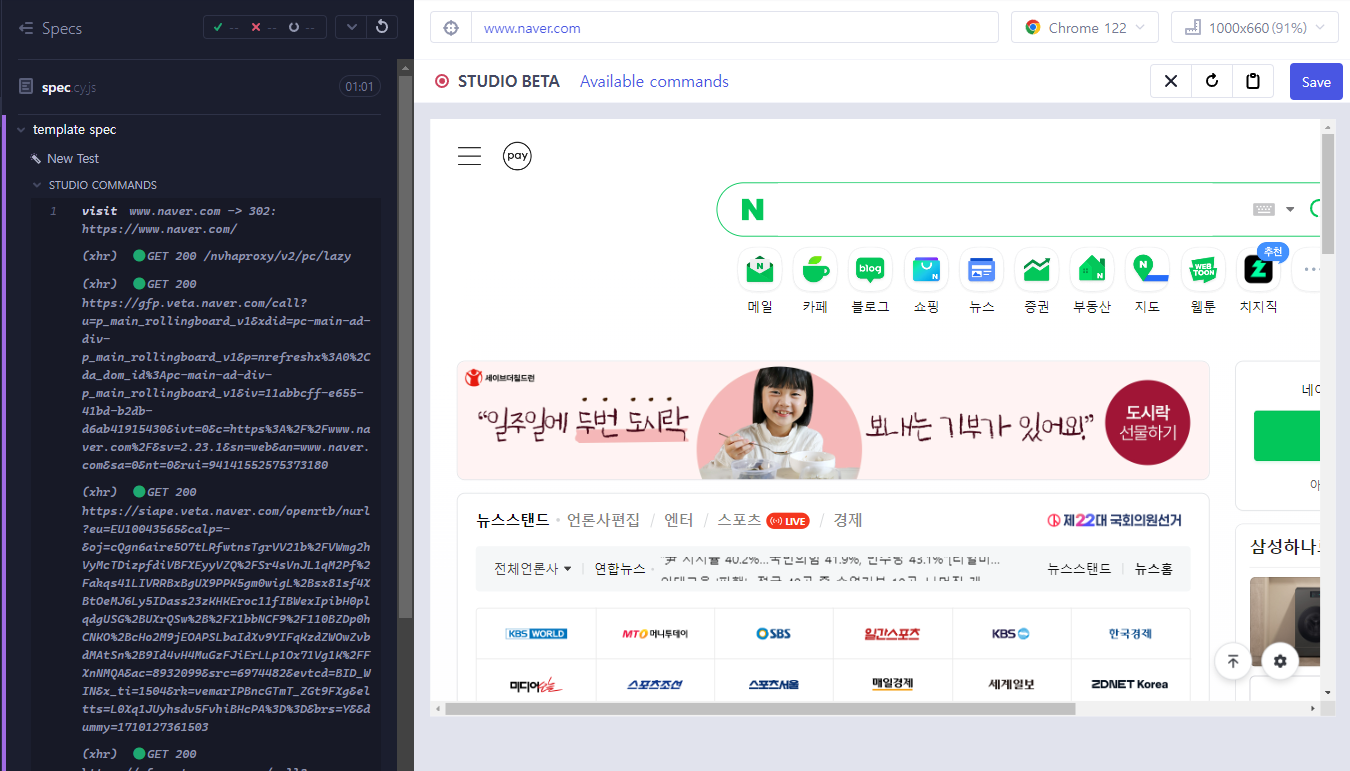1350x771 pixels.
Task: Open Chrome 122 browser dropdown
Action: coord(1085,28)
